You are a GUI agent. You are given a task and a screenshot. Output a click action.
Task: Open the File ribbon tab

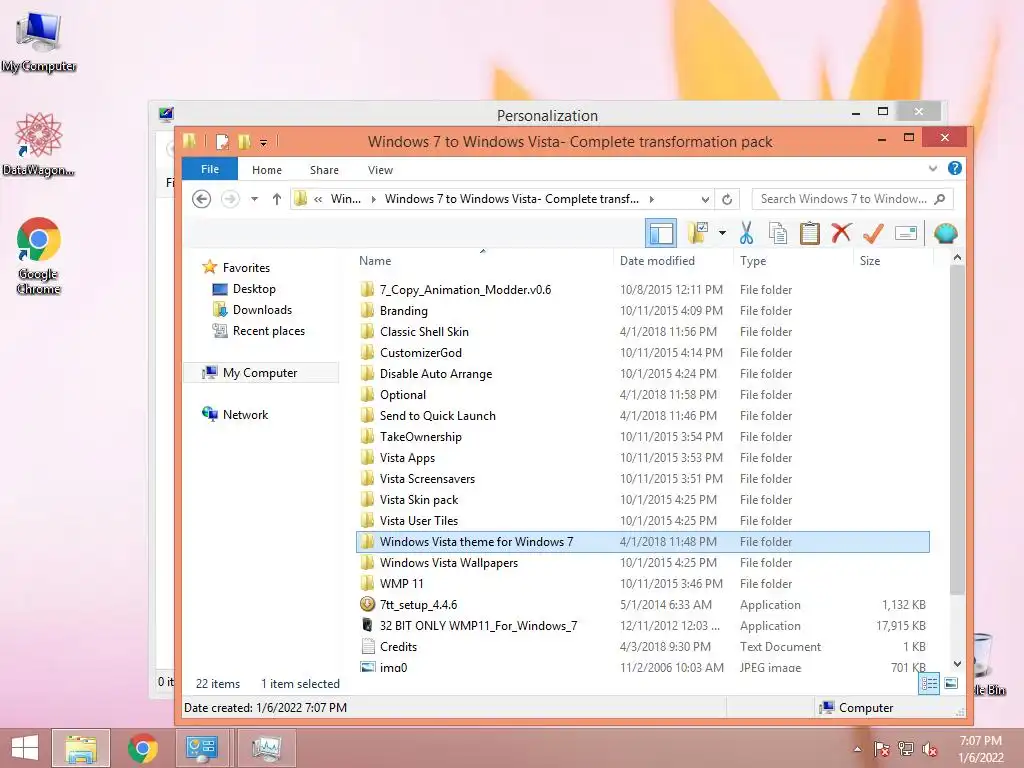click(210, 169)
